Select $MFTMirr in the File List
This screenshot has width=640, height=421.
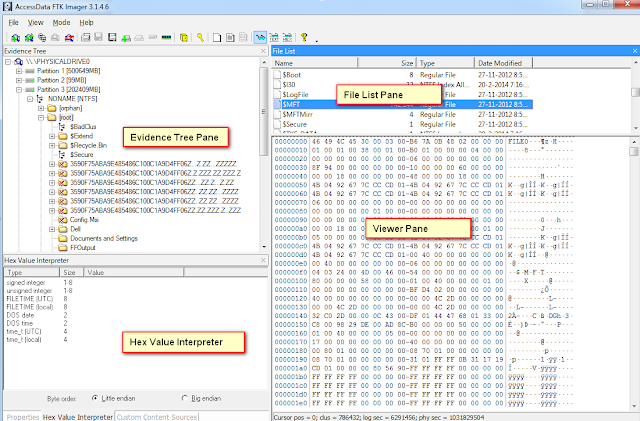(402, 114)
